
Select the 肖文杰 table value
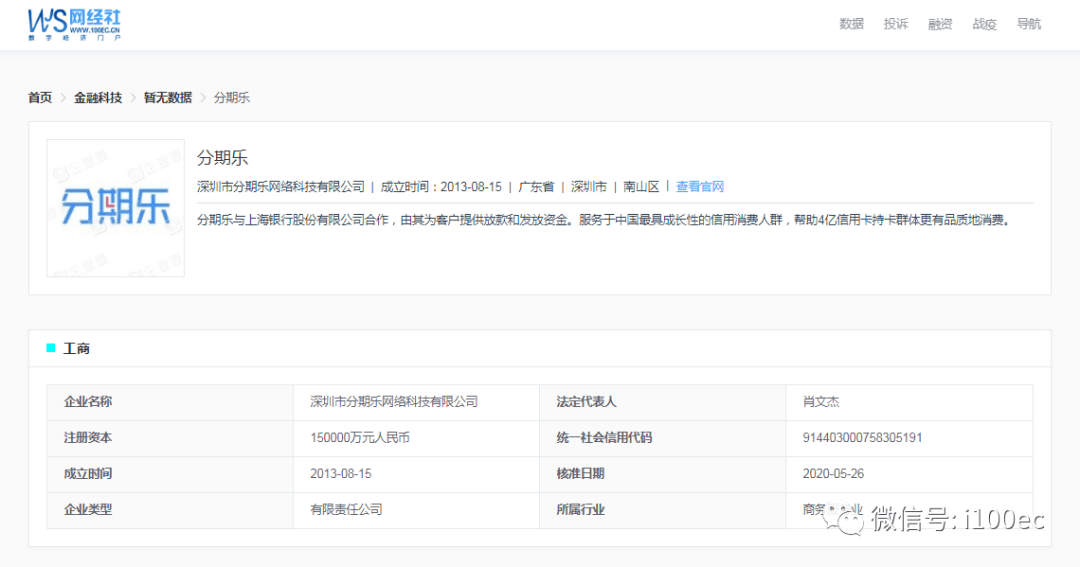tap(821, 402)
